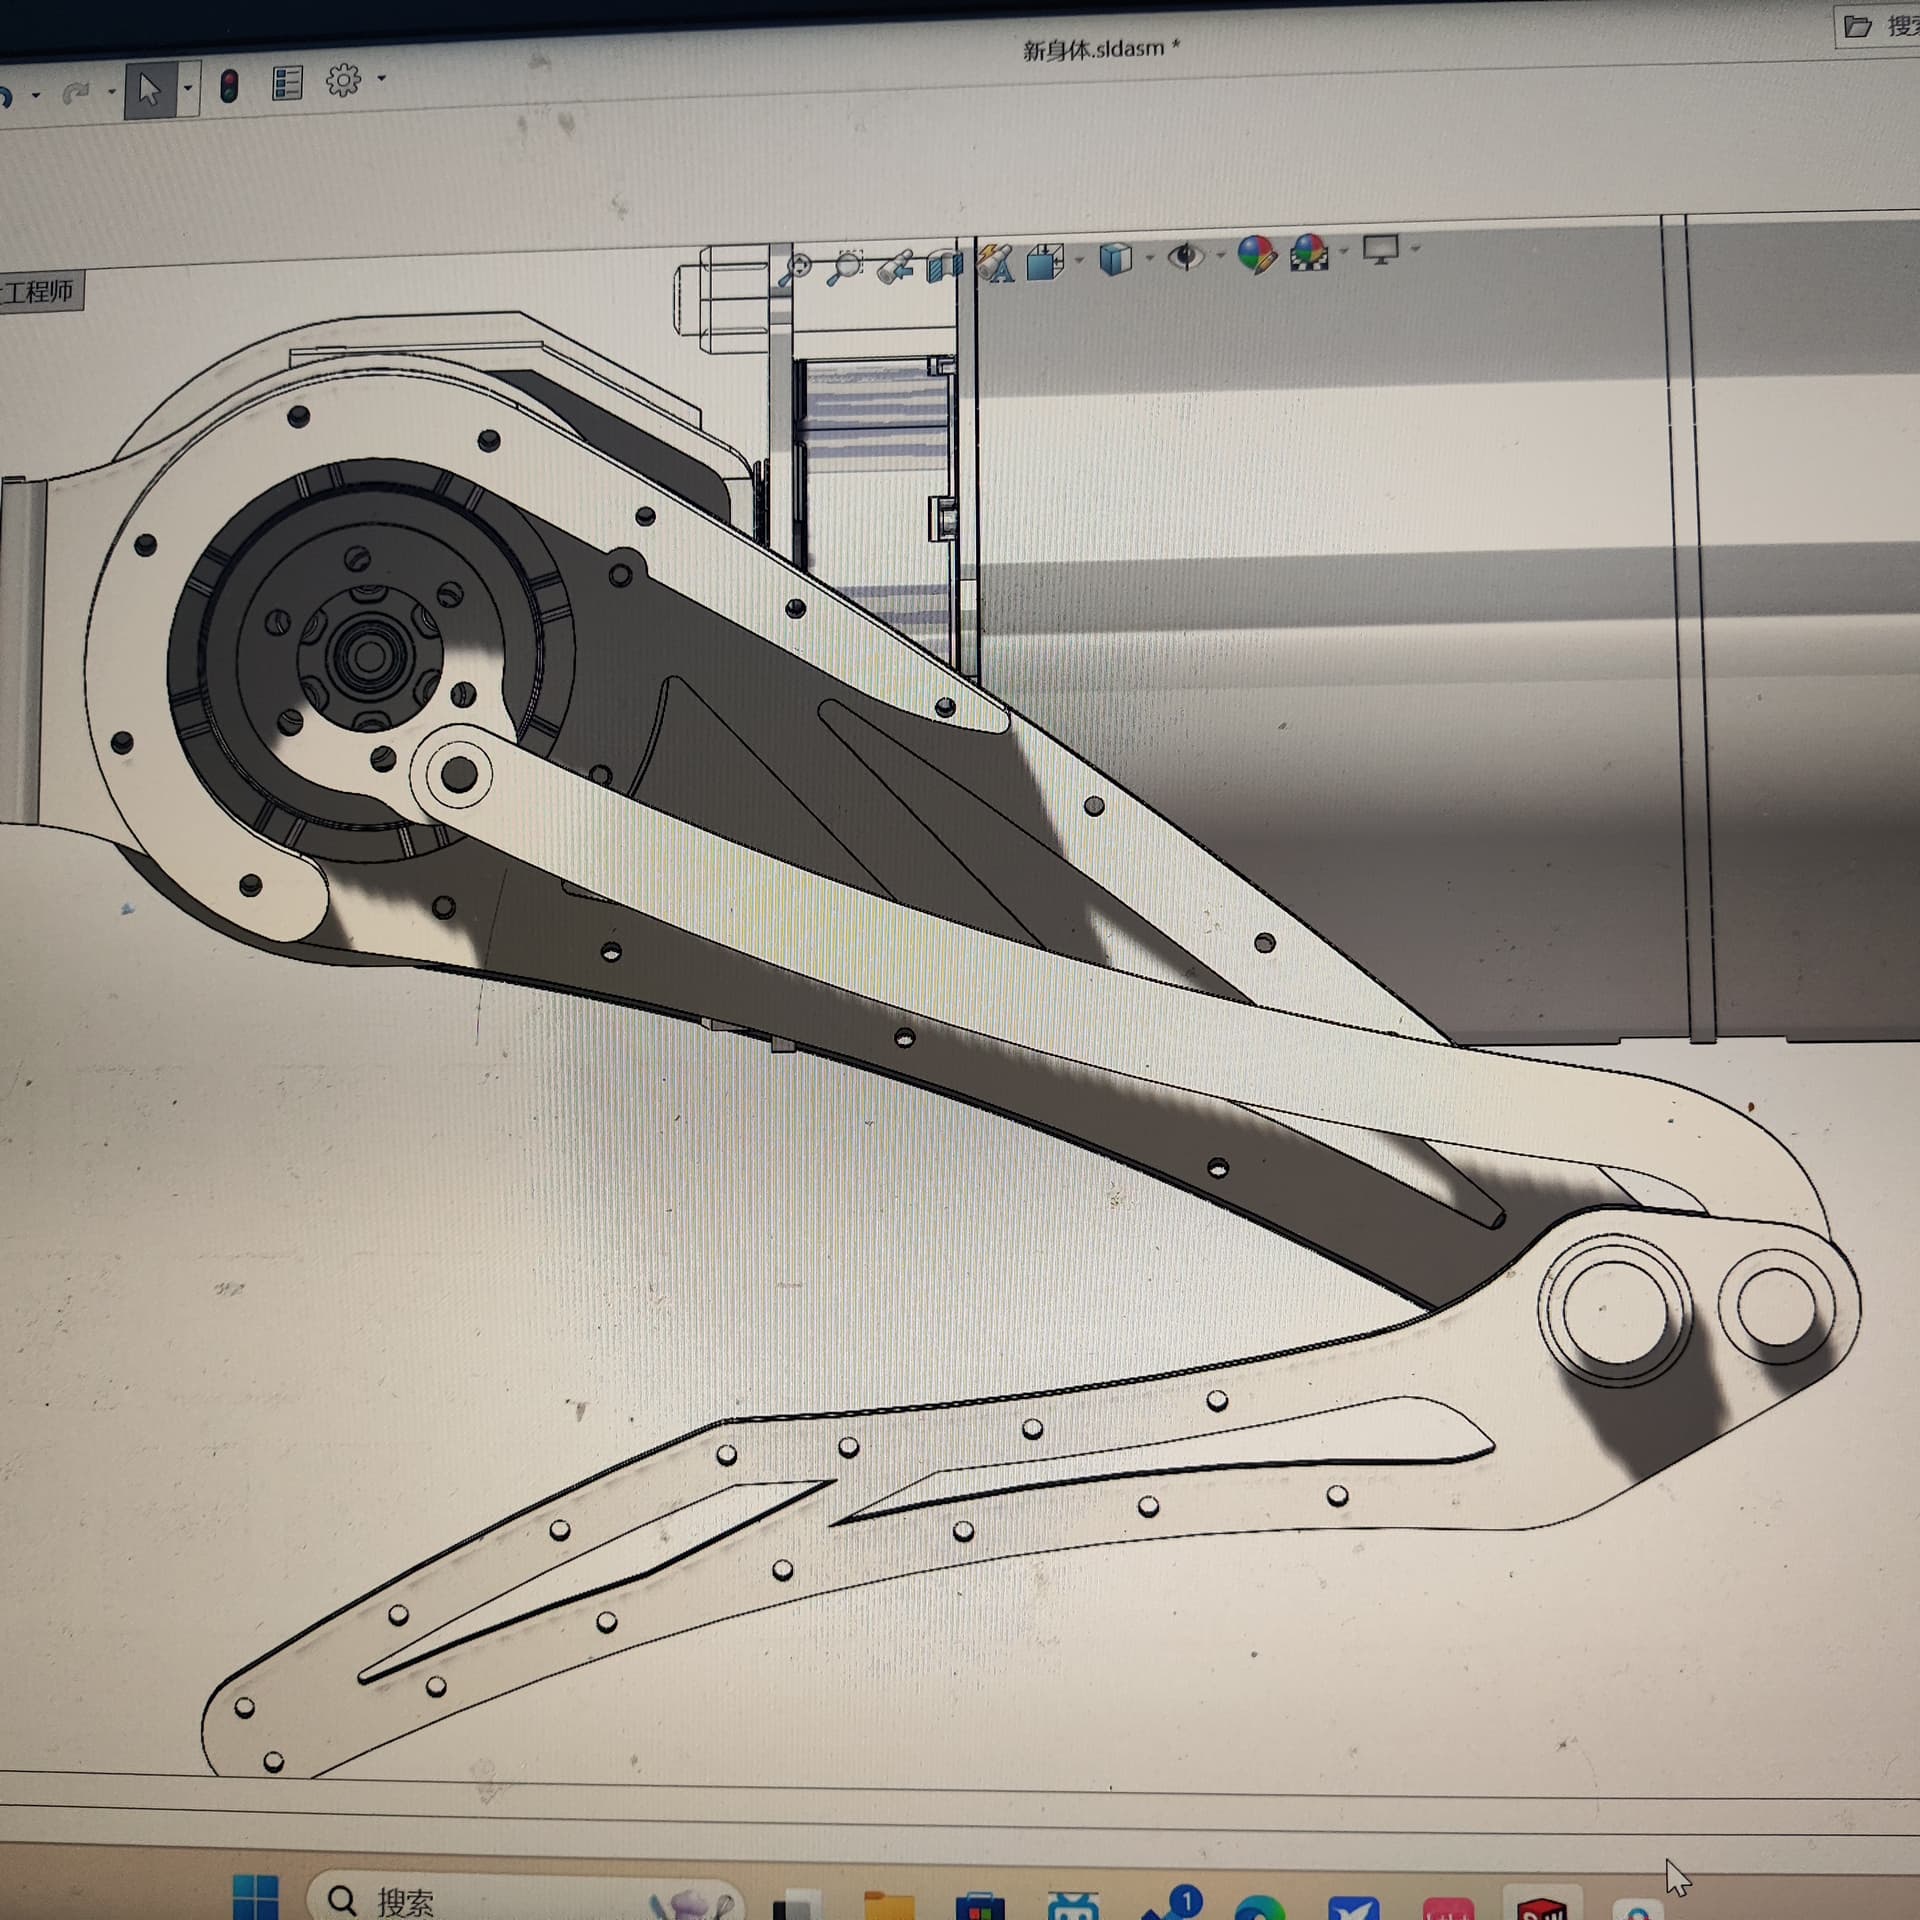The height and width of the screenshot is (1920, 1920).
Task: Expand the Redo dropdown arrow
Action: click(x=111, y=92)
